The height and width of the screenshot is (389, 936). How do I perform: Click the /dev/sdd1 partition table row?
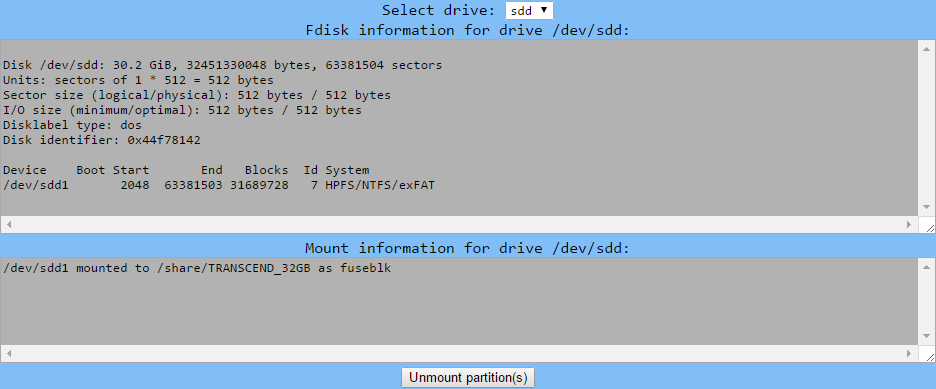click(218, 185)
